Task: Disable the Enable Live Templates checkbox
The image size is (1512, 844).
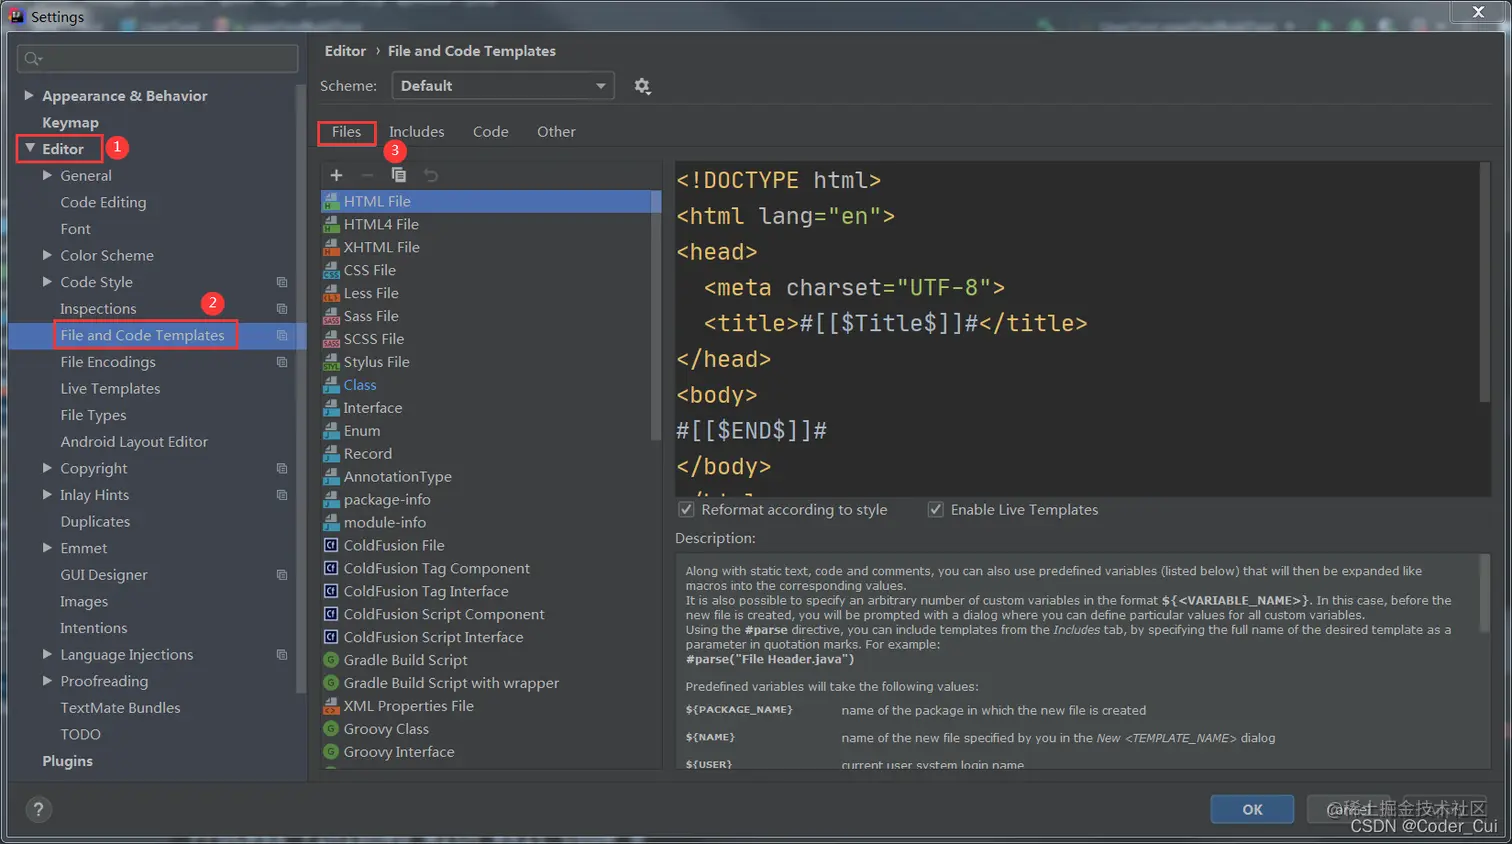Action: [935, 509]
